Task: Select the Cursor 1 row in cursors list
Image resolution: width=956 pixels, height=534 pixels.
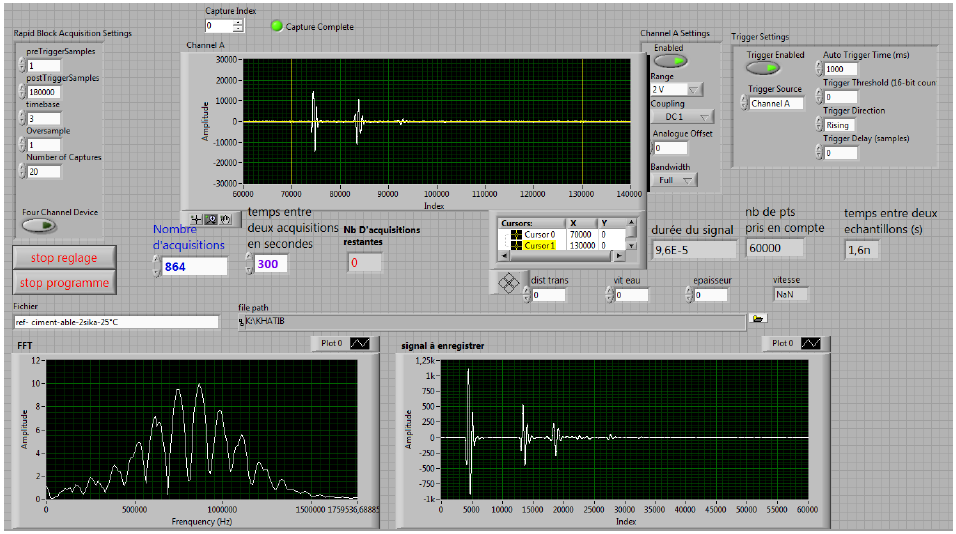Action: pos(540,245)
